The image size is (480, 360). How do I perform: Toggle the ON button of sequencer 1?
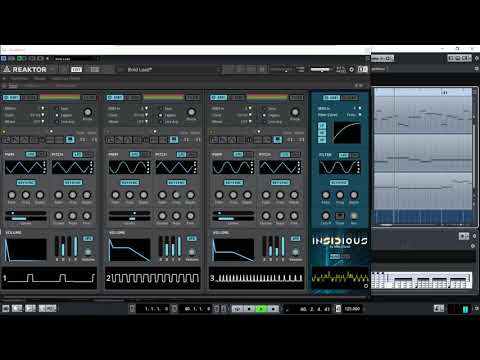tap(12, 97)
